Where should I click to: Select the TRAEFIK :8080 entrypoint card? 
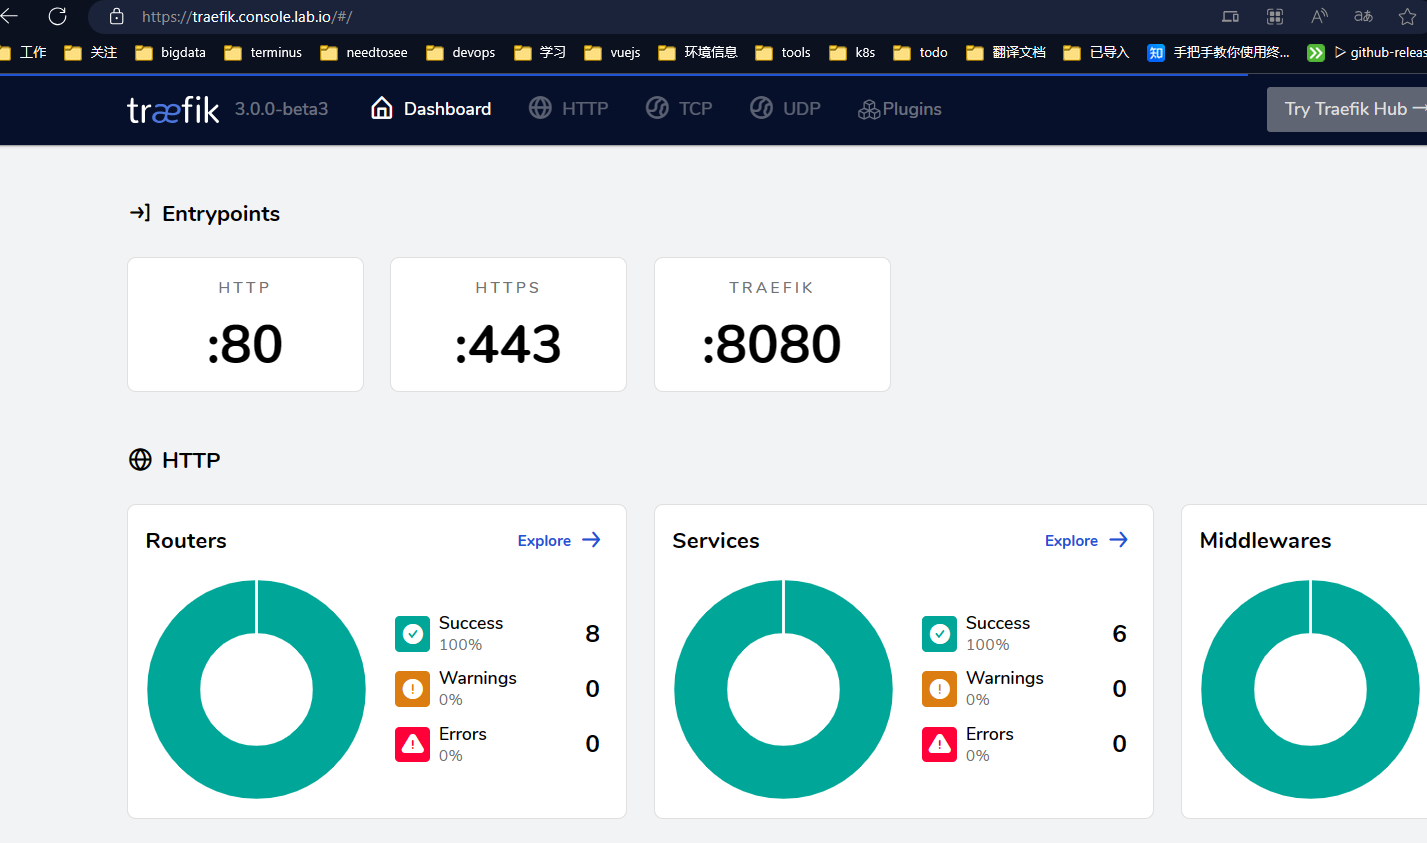772,324
